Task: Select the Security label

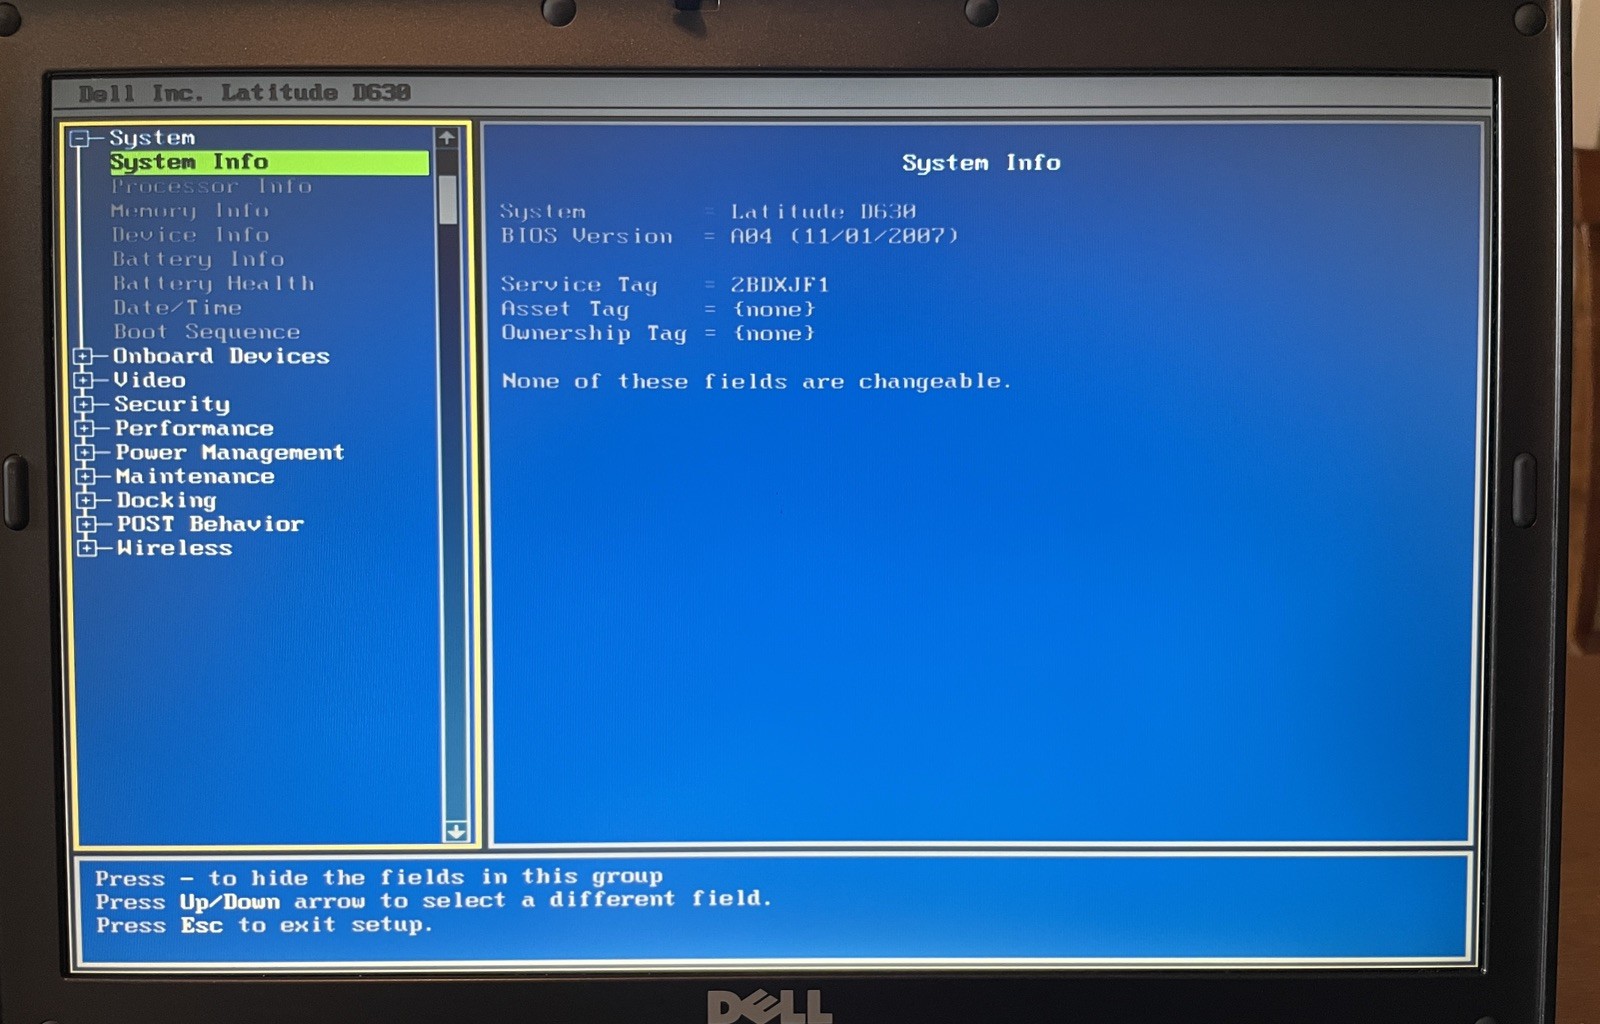Action: coord(172,404)
